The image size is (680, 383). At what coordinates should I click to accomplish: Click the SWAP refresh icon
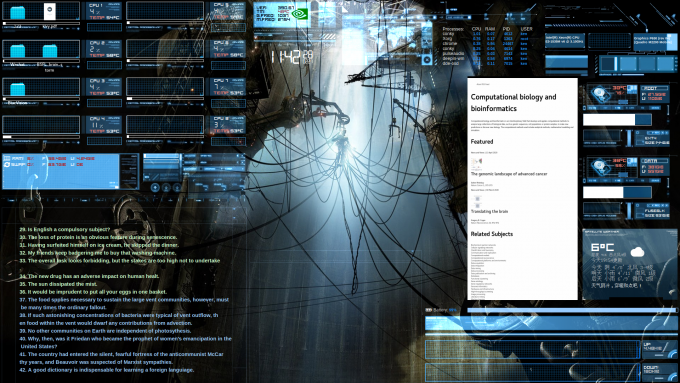[x=7, y=165]
